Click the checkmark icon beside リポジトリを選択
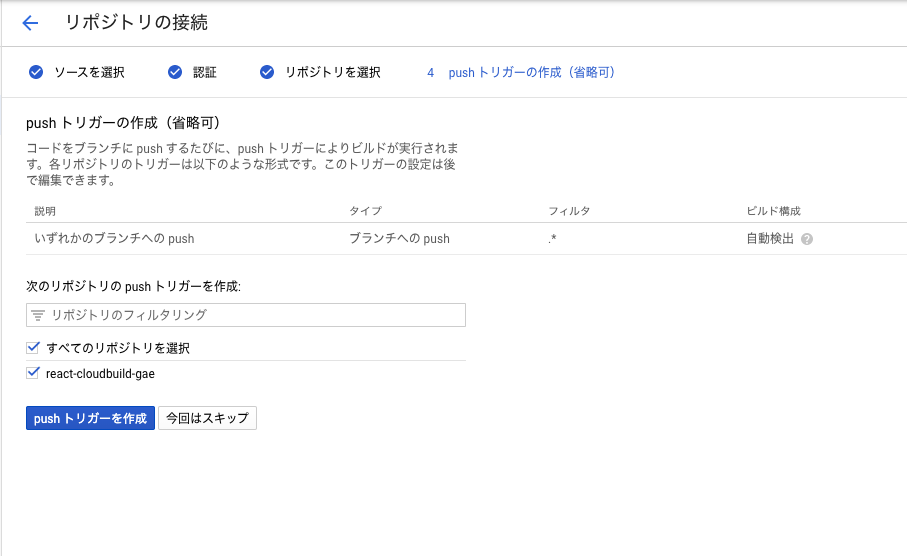Image resolution: width=907 pixels, height=556 pixels. 267,72
